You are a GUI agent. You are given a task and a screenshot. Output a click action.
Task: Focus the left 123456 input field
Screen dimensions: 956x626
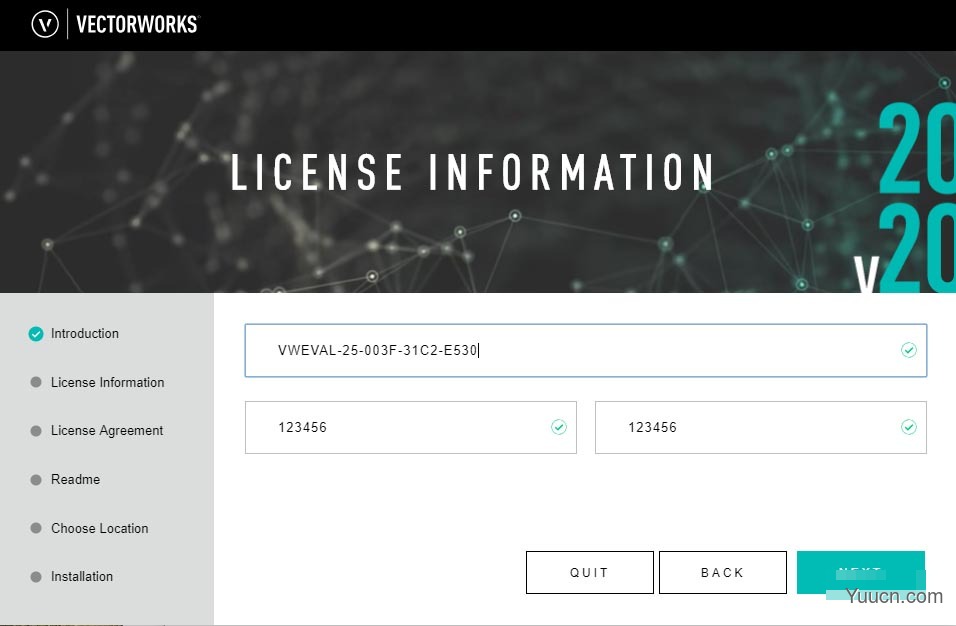click(x=410, y=427)
